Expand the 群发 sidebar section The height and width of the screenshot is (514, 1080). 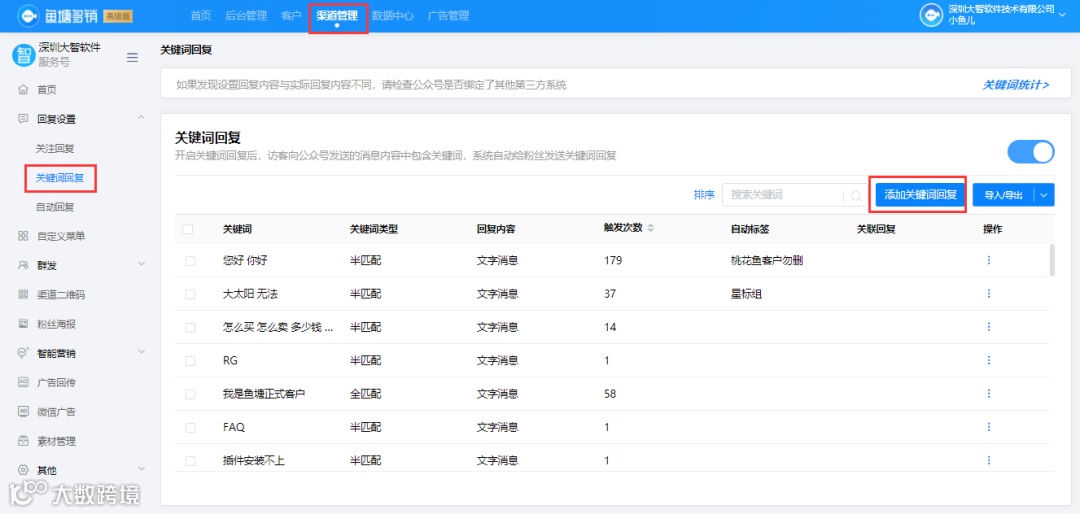(x=142, y=265)
